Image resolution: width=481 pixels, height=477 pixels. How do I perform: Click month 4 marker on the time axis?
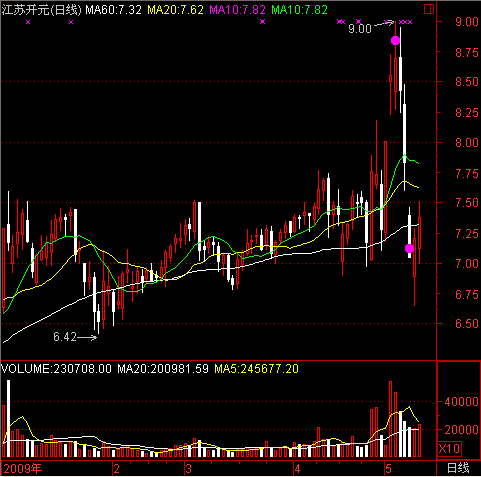pyautogui.click(x=297, y=469)
